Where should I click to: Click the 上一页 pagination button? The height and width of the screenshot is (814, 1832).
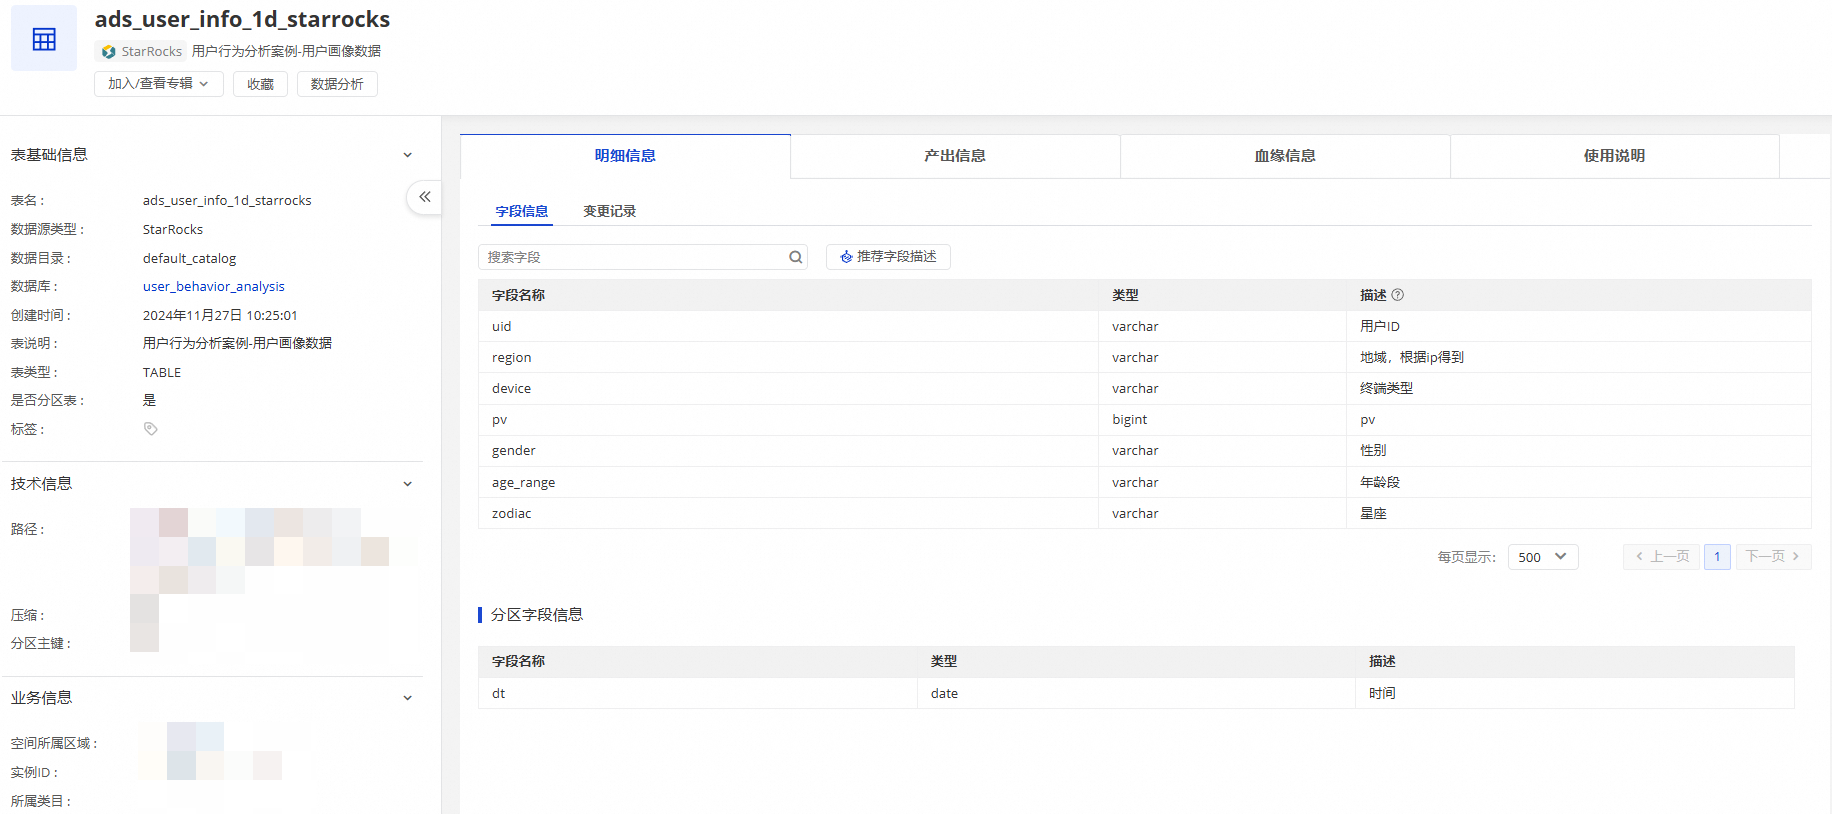1662,557
